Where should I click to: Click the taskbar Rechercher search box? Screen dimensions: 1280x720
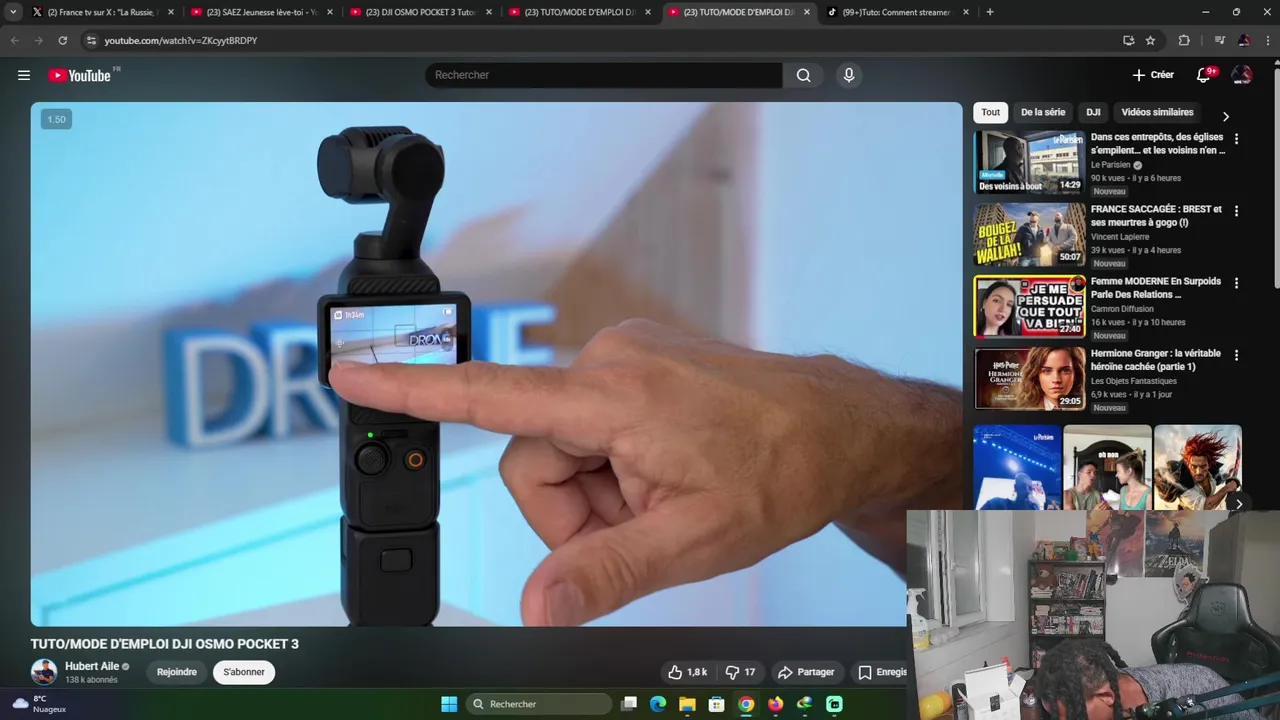click(539, 704)
